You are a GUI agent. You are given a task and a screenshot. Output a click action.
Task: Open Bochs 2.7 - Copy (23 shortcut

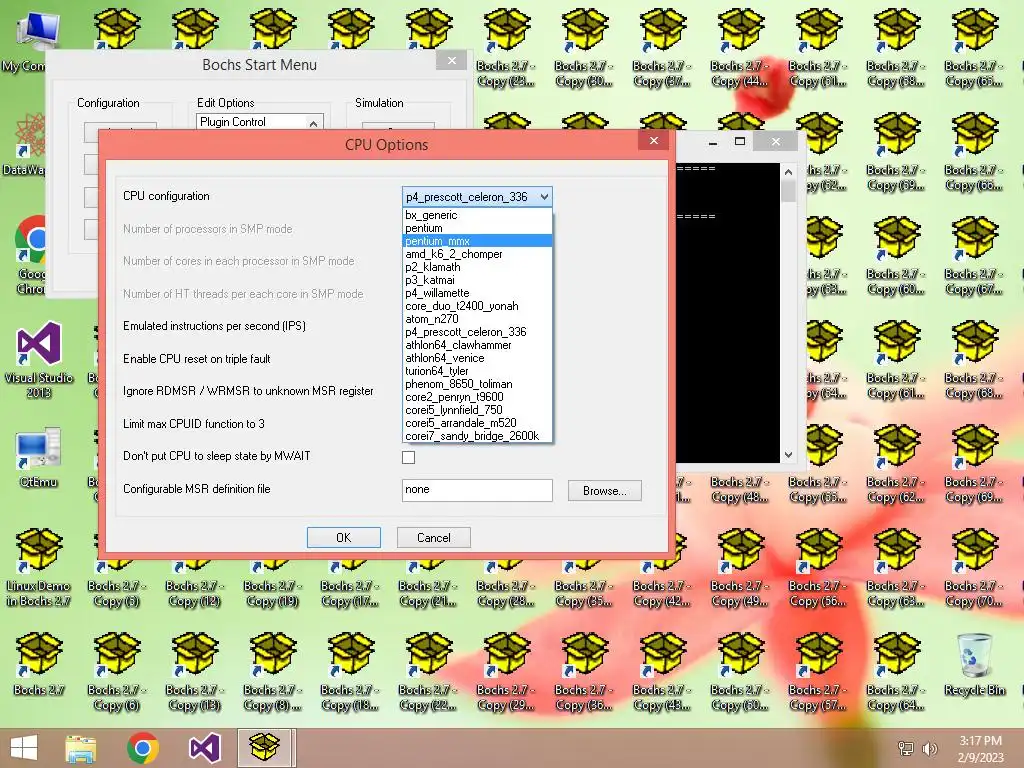(506, 47)
